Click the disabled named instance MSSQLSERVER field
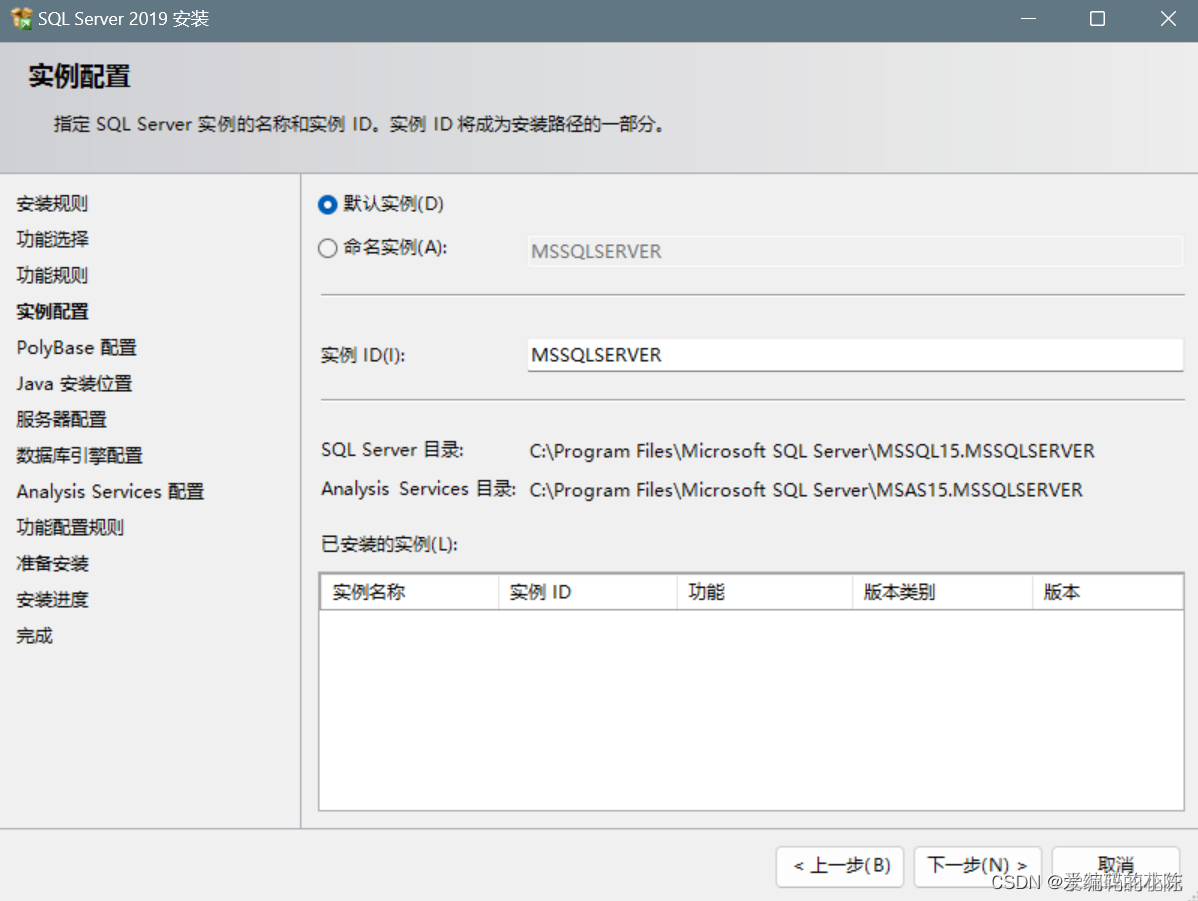This screenshot has width=1198, height=901. [855, 251]
